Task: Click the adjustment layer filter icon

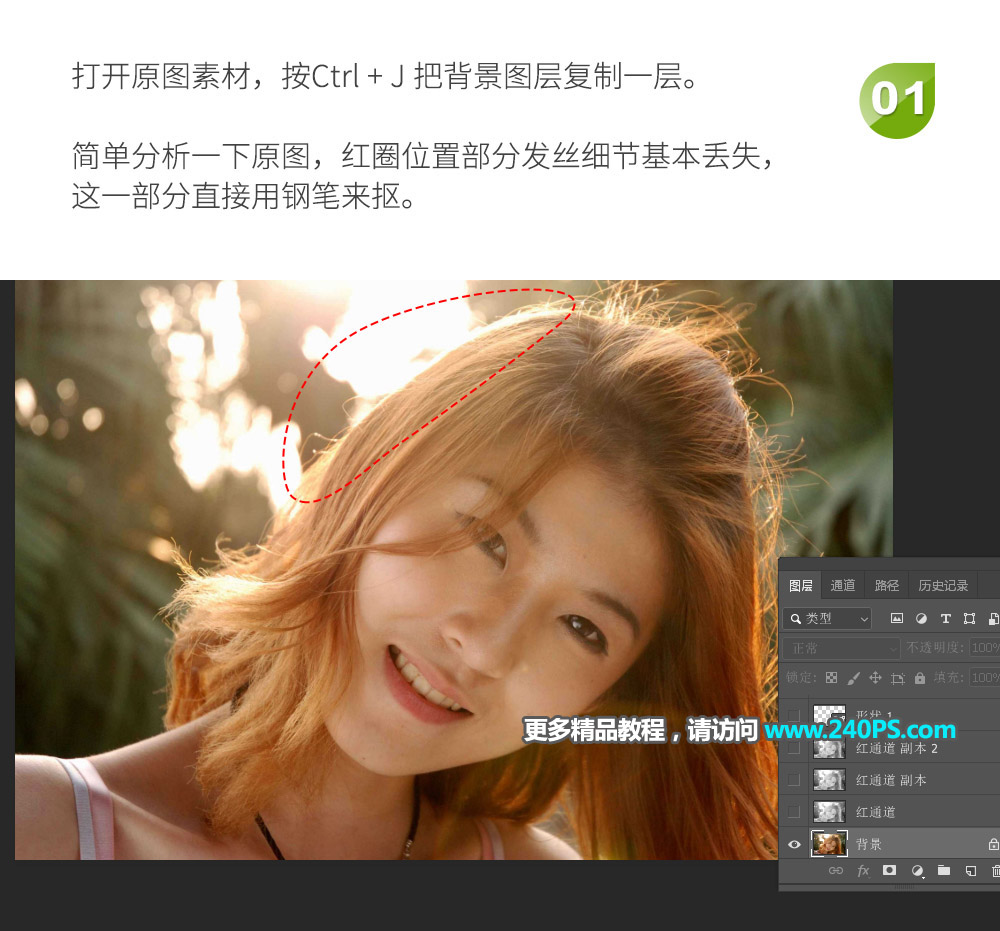Action: click(921, 619)
